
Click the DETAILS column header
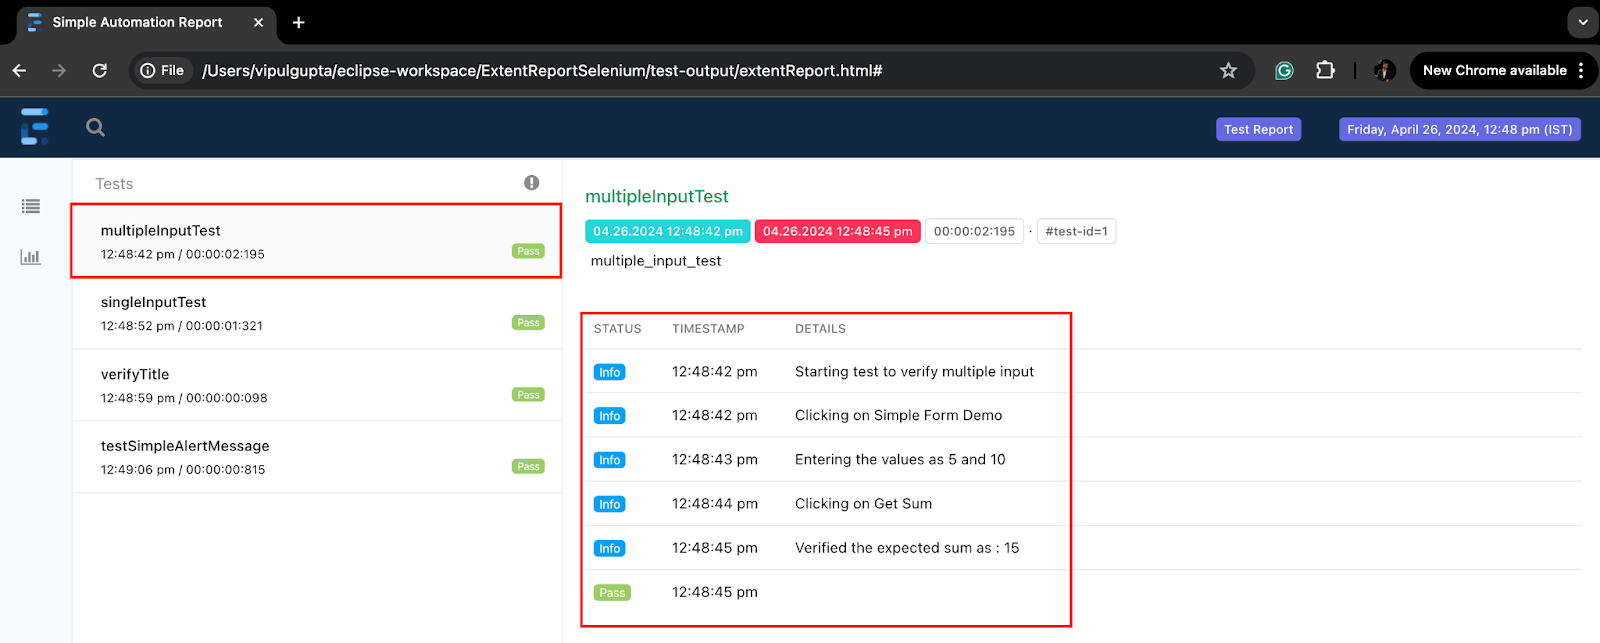820,329
